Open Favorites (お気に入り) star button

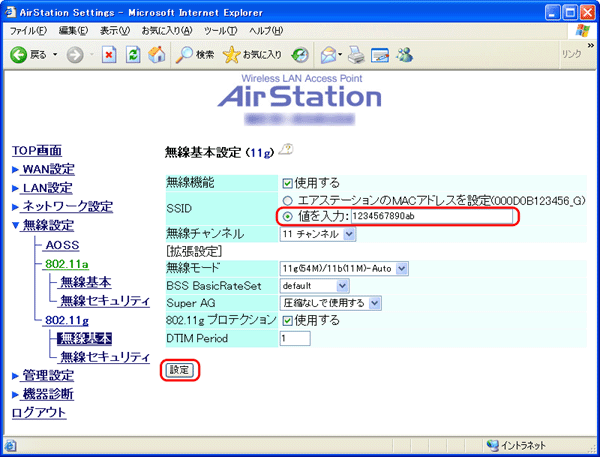coord(252,55)
